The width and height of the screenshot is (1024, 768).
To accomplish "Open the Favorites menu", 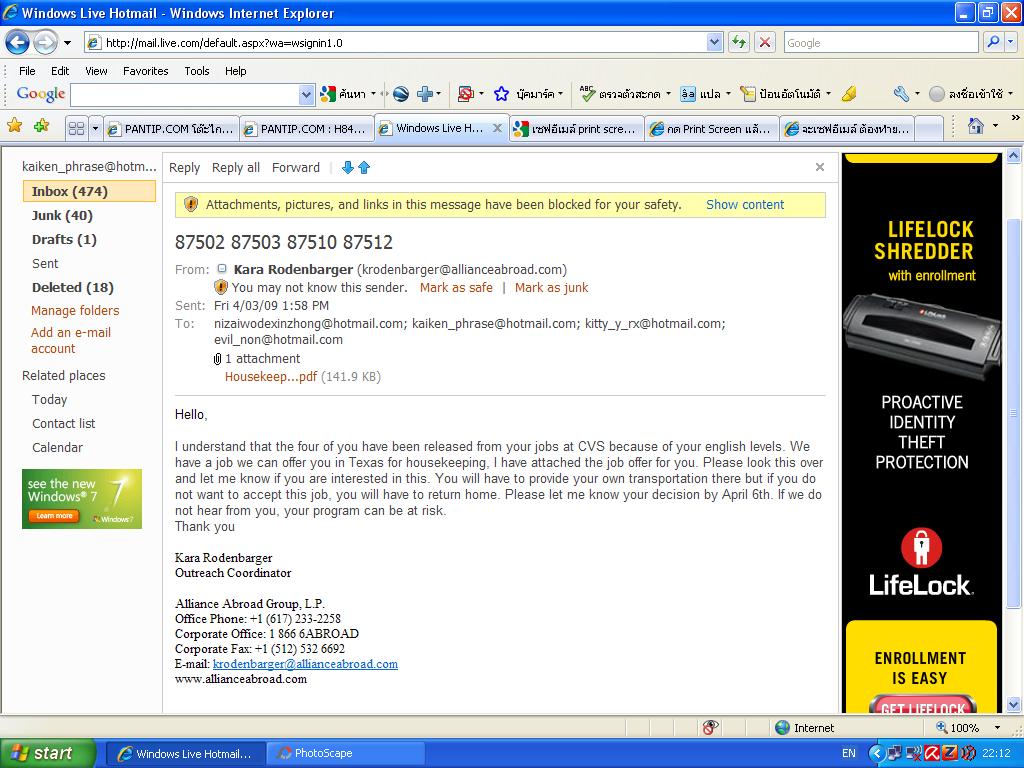I will point(146,71).
